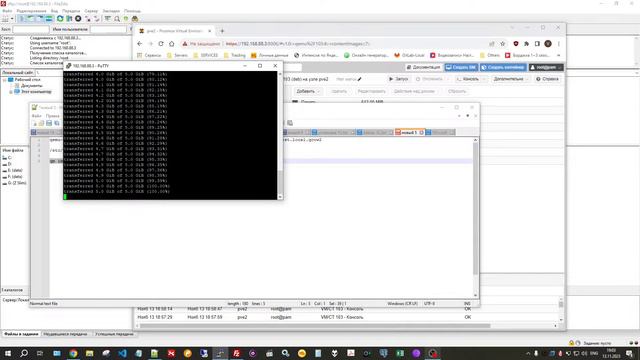Click Chrome back navigation arrow
Screen dimensions: 640x360
click(140, 44)
